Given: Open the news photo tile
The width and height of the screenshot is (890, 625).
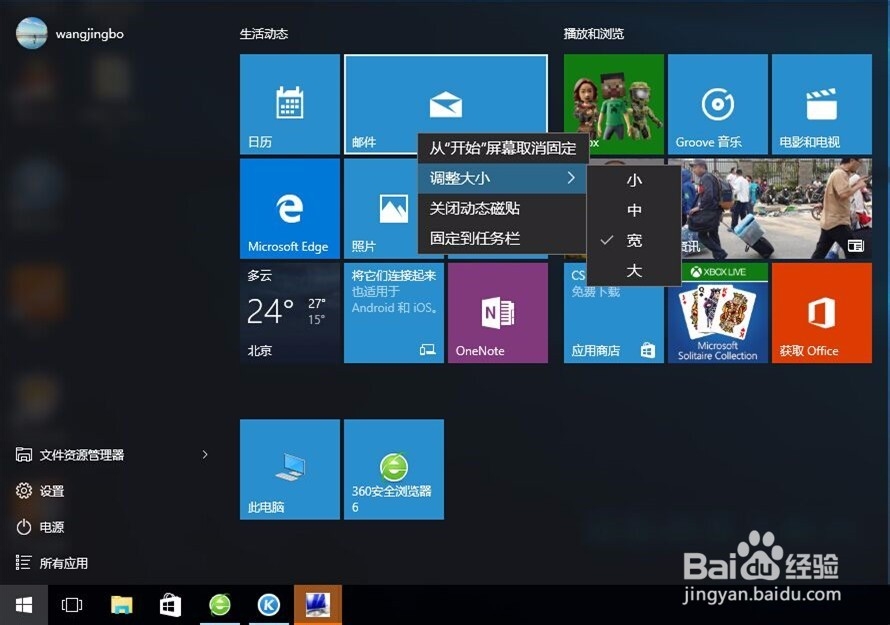Looking at the screenshot, I should tap(776, 208).
